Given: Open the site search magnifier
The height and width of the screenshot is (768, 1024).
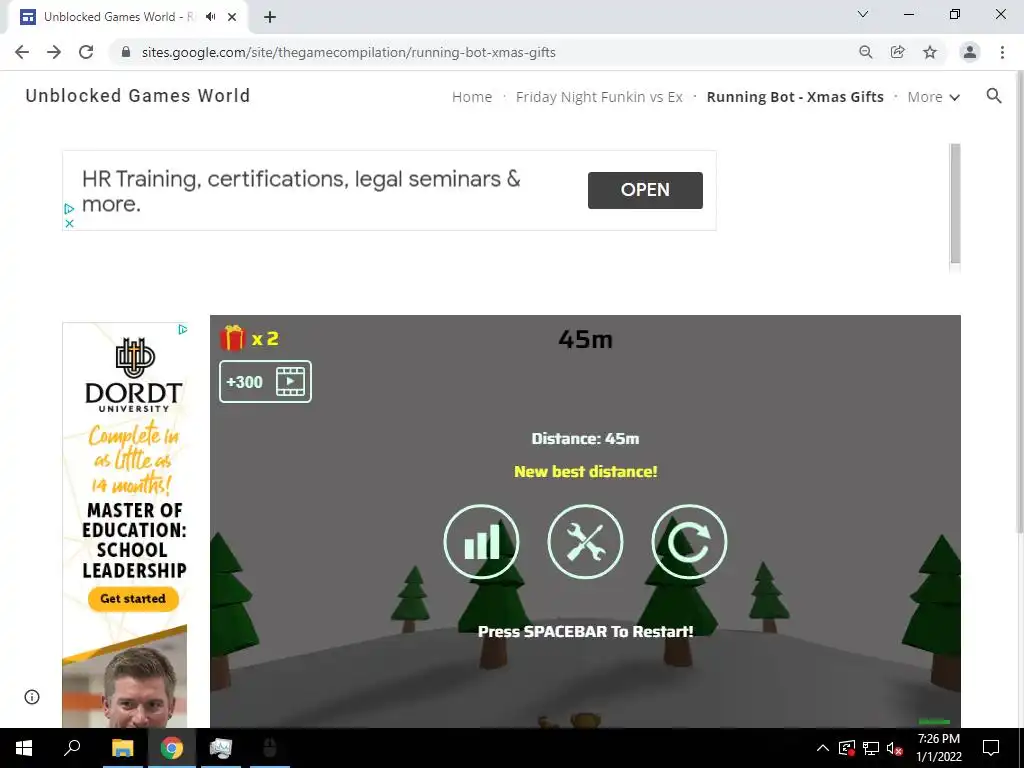Looking at the screenshot, I should [994, 96].
